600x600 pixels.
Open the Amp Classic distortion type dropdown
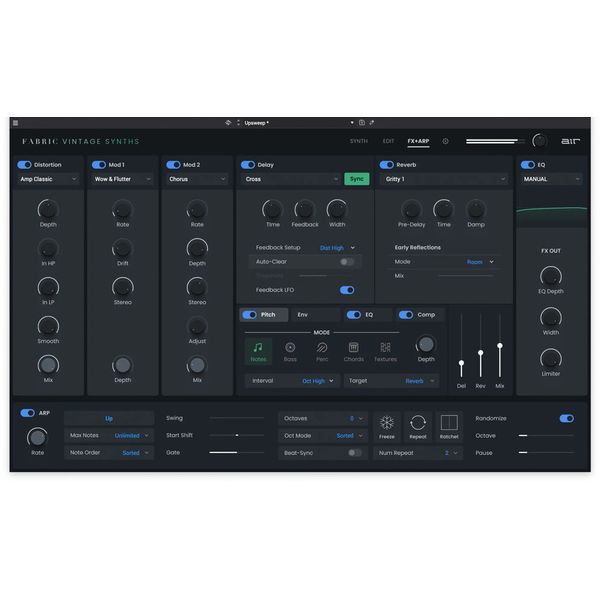(x=48, y=179)
